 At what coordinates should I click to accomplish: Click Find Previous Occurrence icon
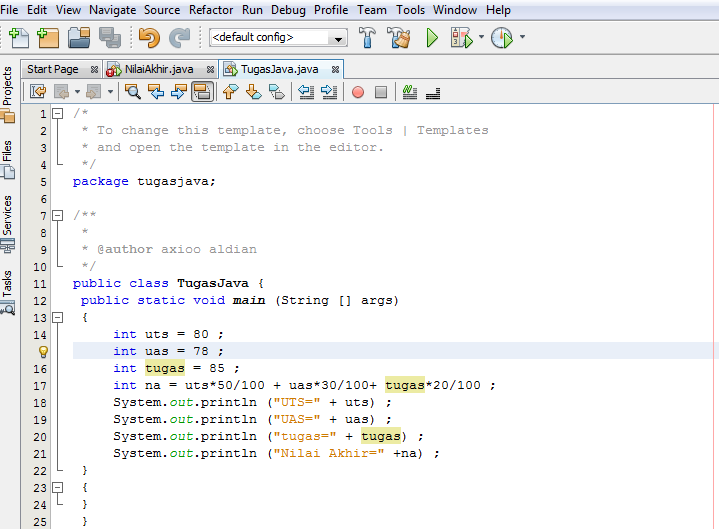(156, 92)
